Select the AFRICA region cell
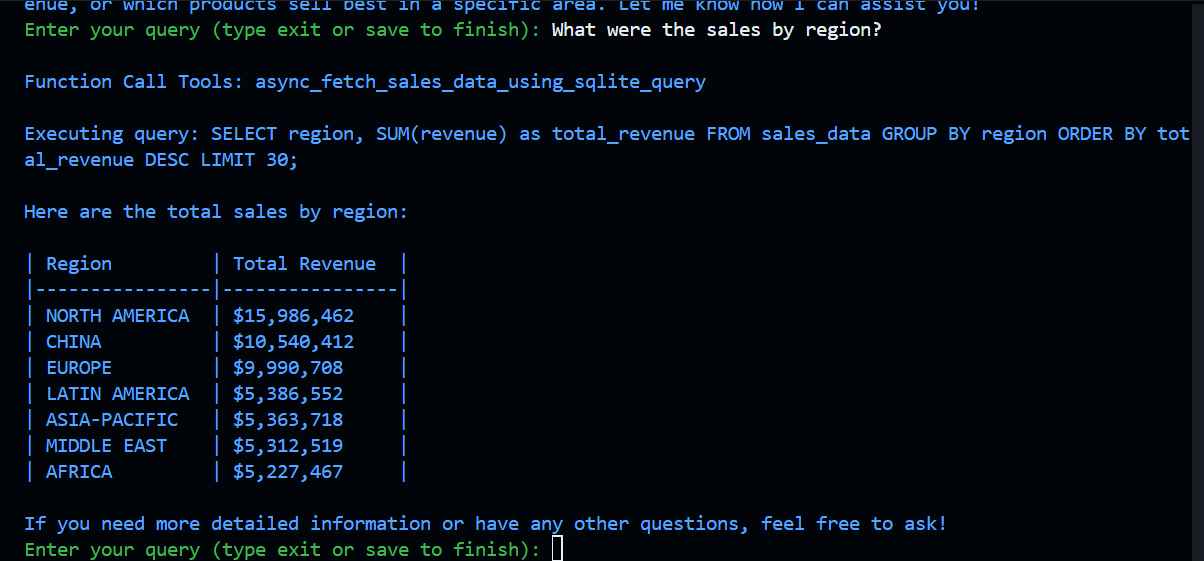The width and height of the screenshot is (1204, 561). [x=79, y=472]
